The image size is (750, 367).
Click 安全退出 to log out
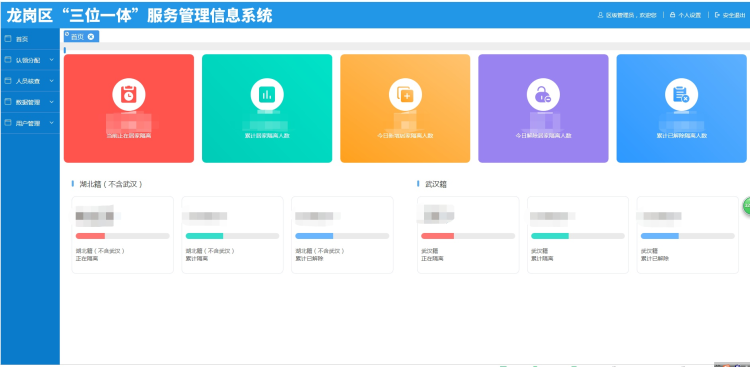point(734,15)
